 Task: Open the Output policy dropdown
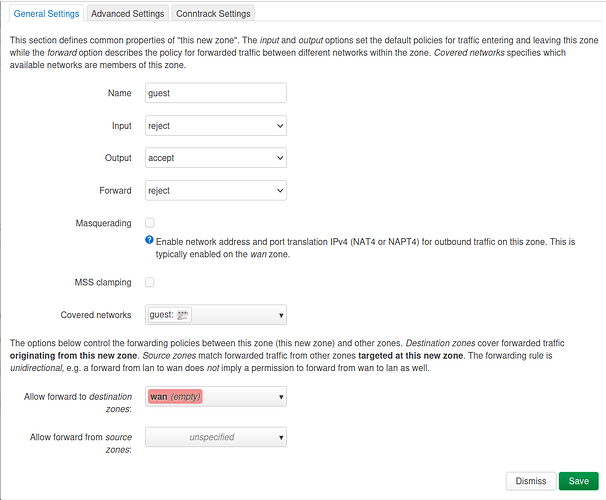(x=216, y=158)
